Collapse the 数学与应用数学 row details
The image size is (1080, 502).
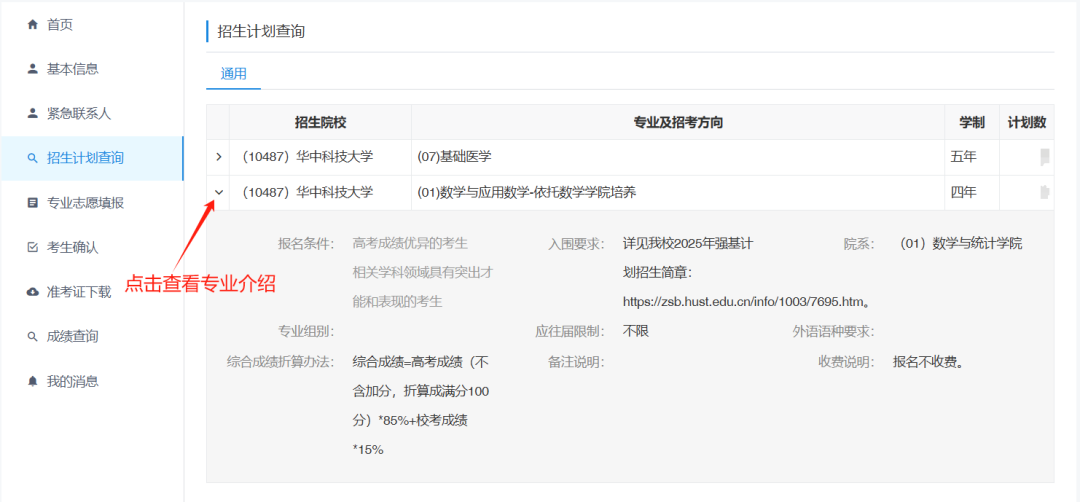[218, 192]
